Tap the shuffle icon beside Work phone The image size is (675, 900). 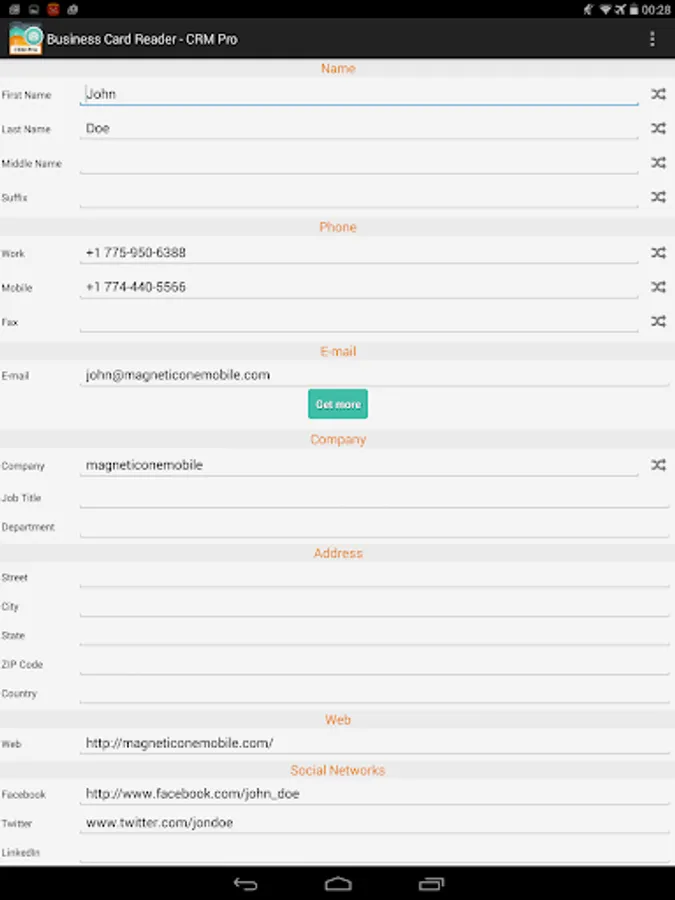(658, 253)
